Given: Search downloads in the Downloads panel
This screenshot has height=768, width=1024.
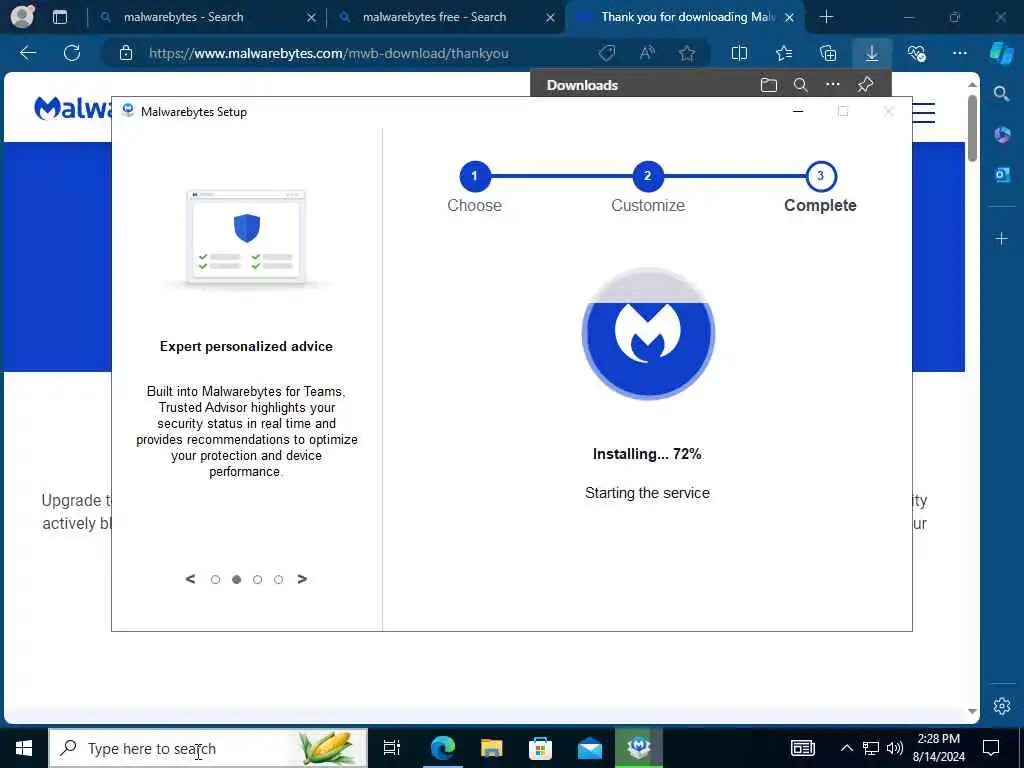Looking at the screenshot, I should (801, 85).
